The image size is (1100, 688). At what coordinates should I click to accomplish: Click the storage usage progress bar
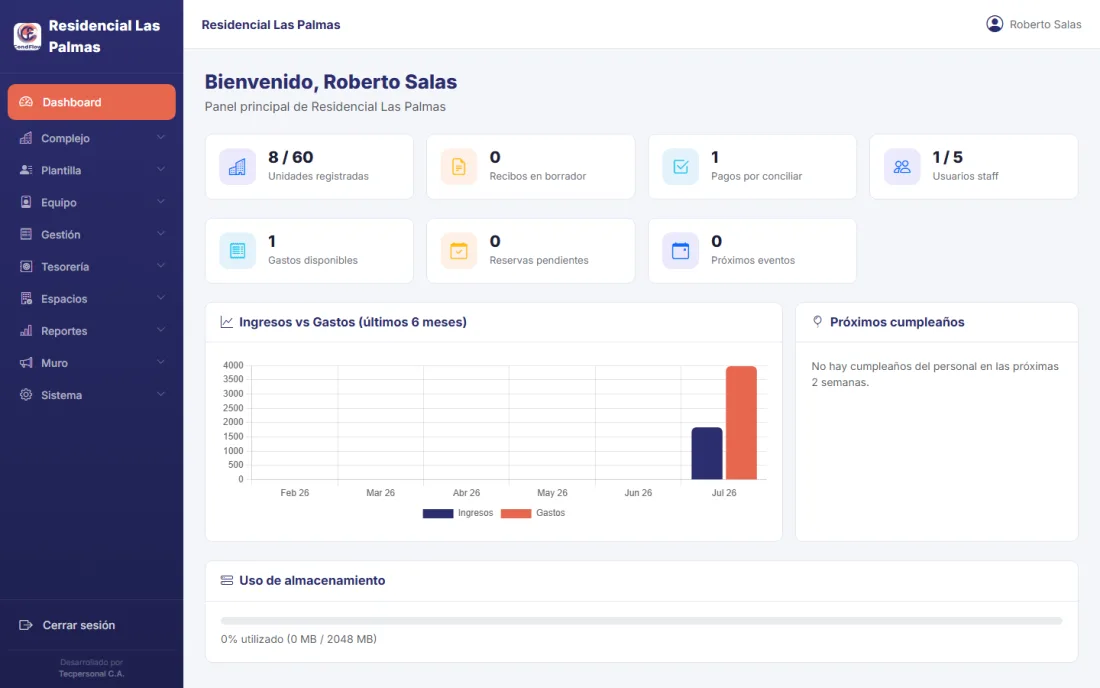641,621
